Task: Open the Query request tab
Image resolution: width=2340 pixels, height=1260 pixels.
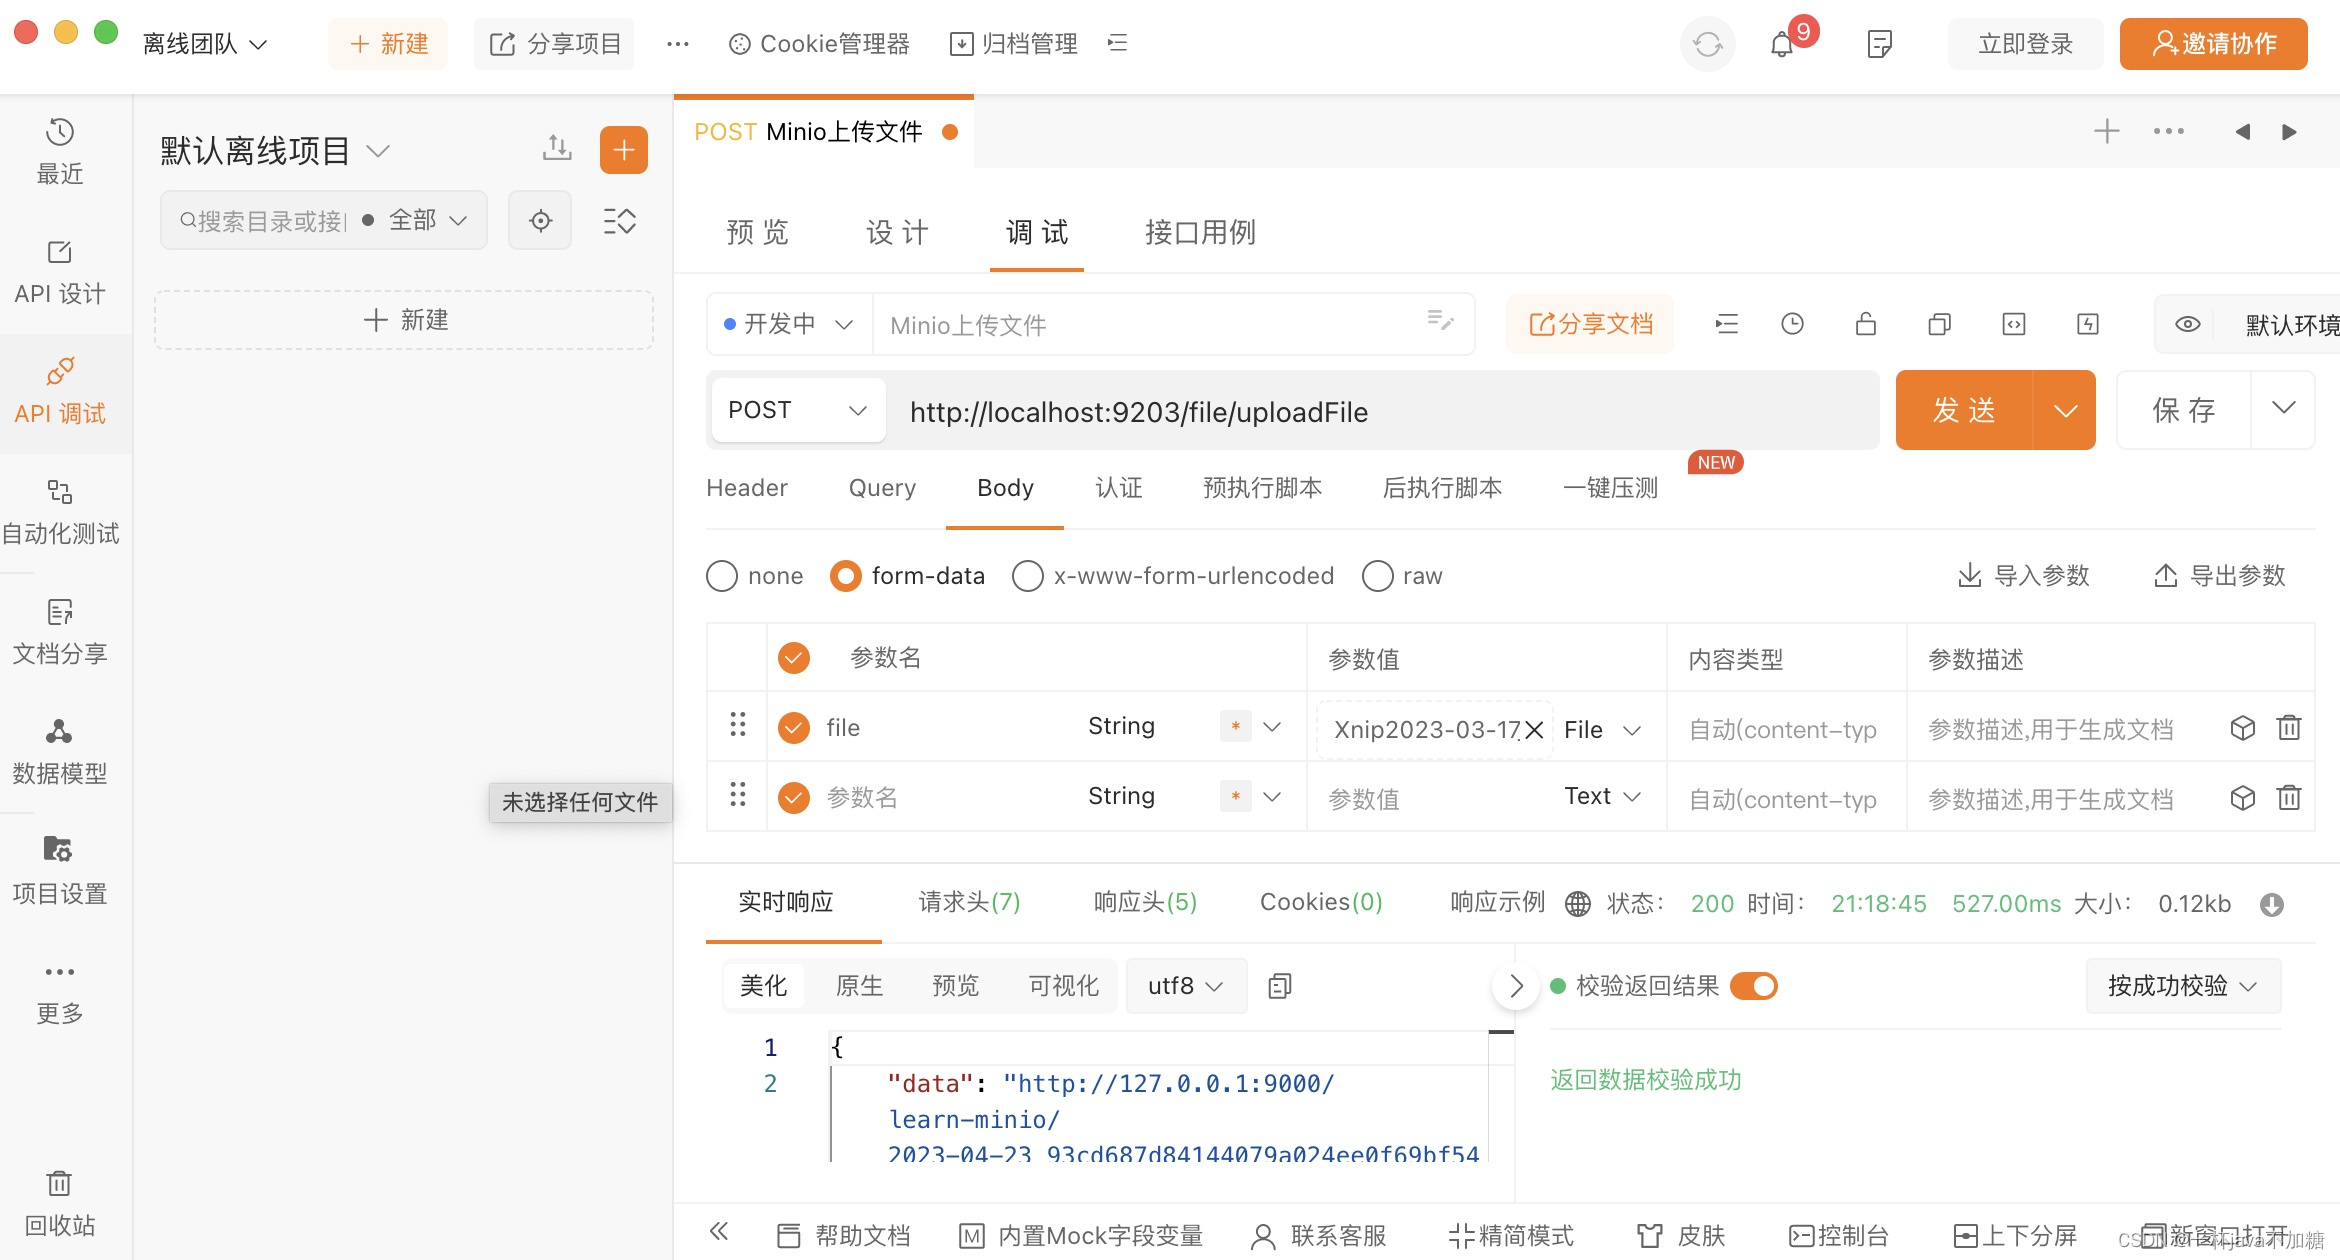Action: point(882,488)
